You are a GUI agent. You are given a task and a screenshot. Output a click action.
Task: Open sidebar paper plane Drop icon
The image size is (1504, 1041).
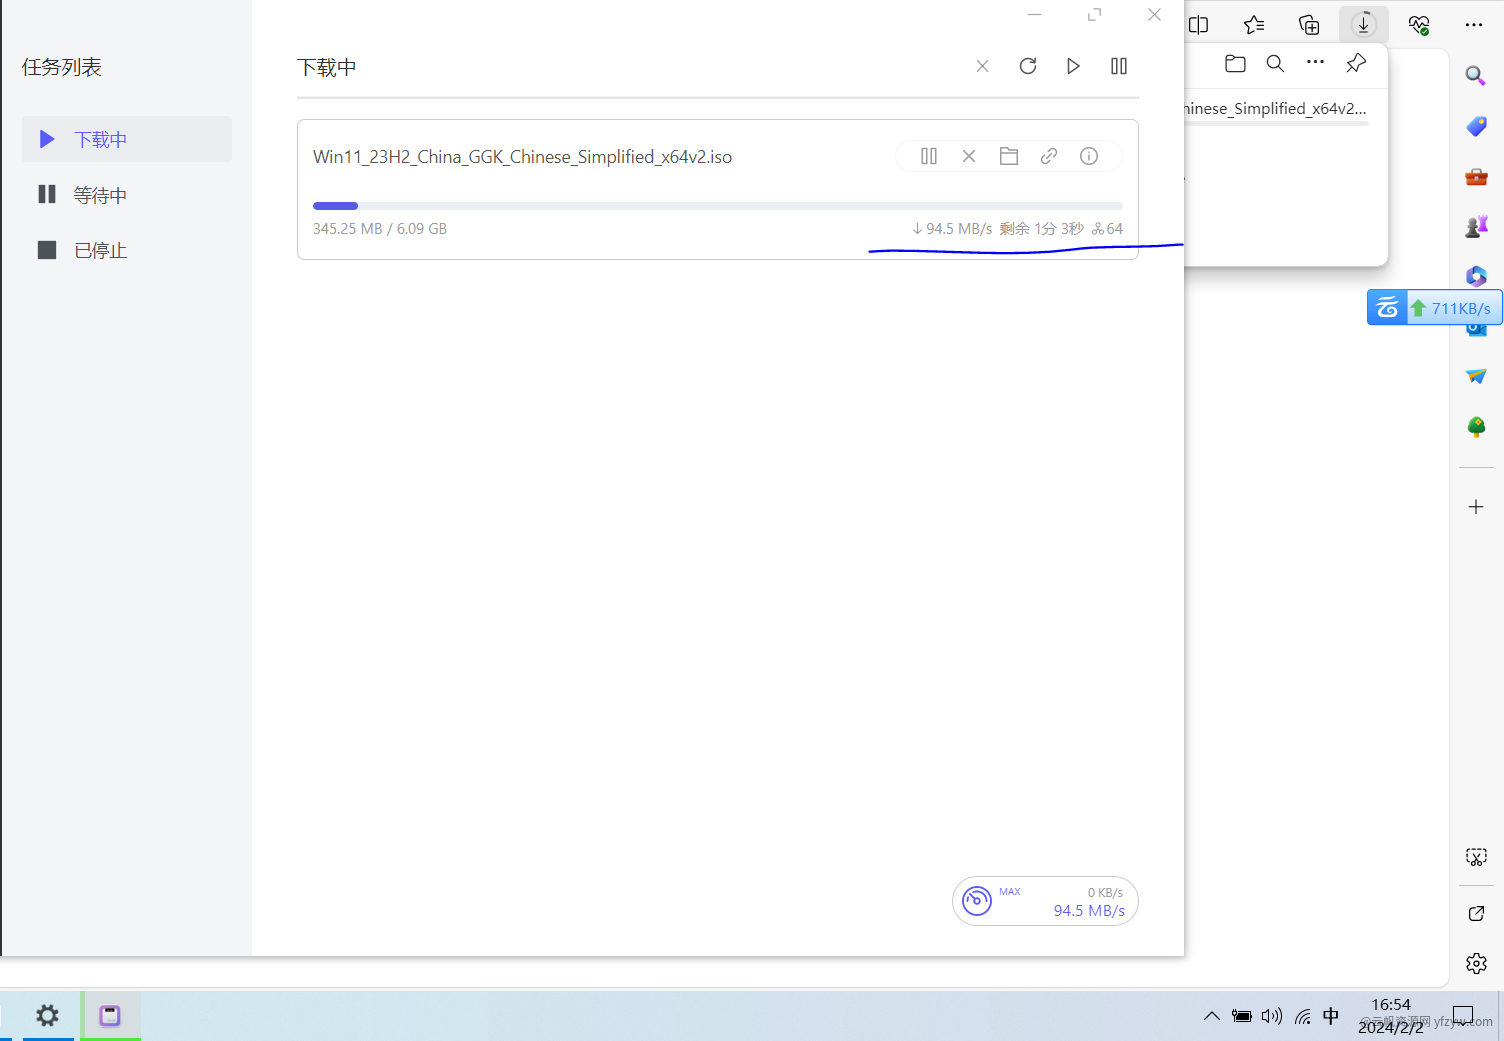point(1476,376)
